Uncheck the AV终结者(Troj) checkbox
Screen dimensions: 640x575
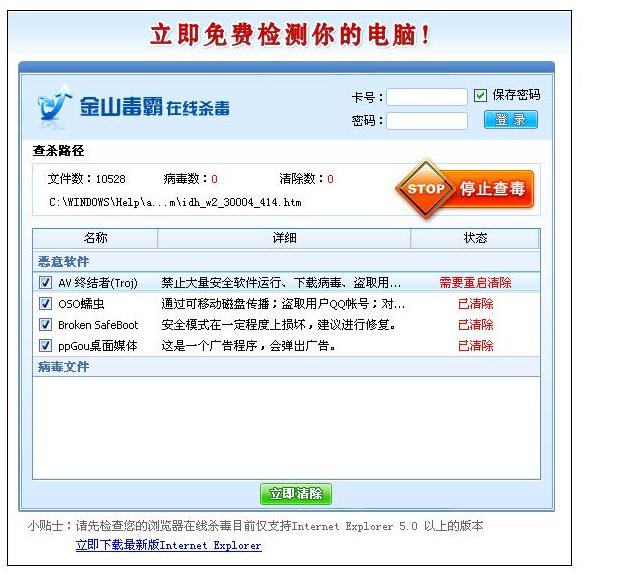45,282
